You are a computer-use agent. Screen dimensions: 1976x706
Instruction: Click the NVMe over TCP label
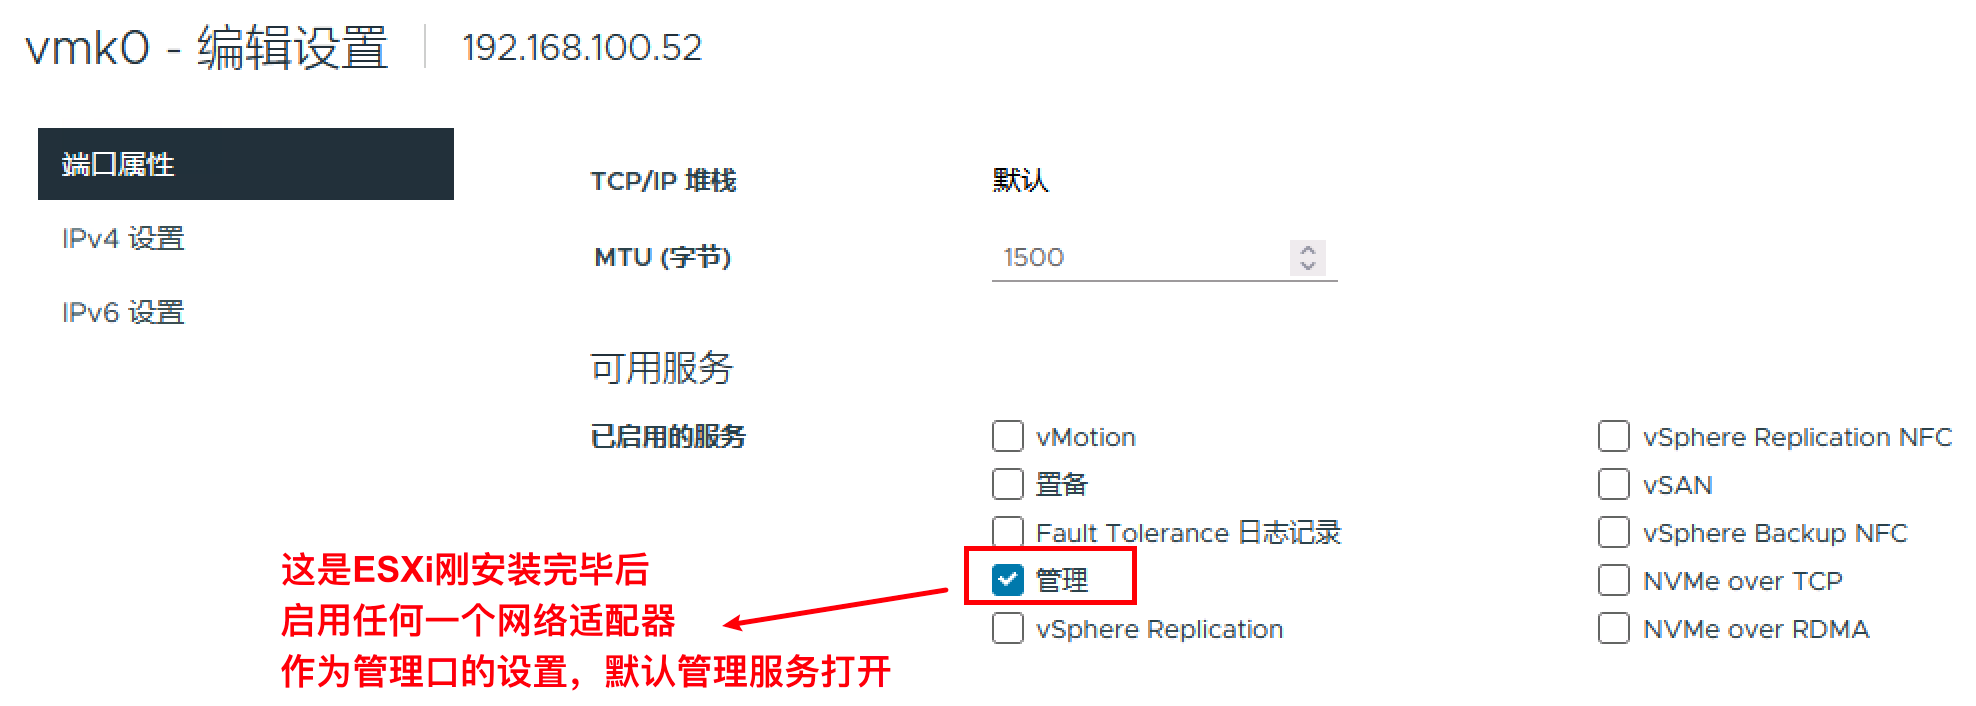(1743, 581)
